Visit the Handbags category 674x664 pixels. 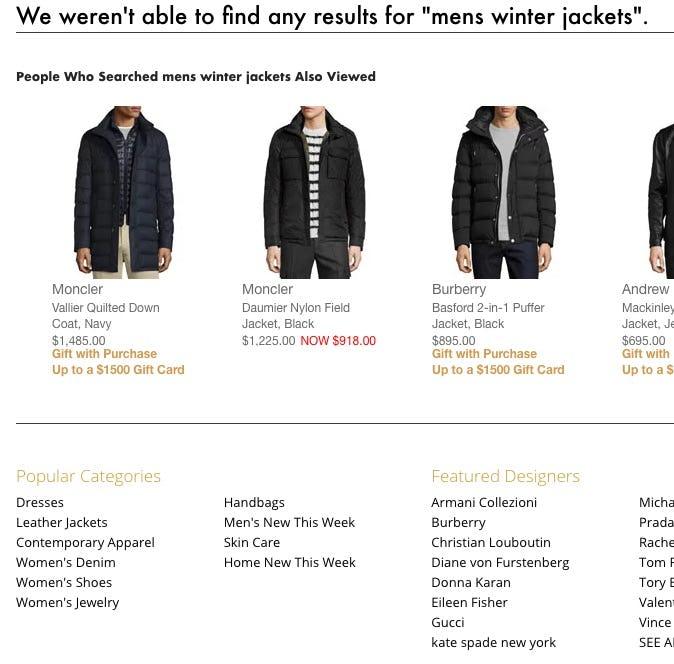254,502
